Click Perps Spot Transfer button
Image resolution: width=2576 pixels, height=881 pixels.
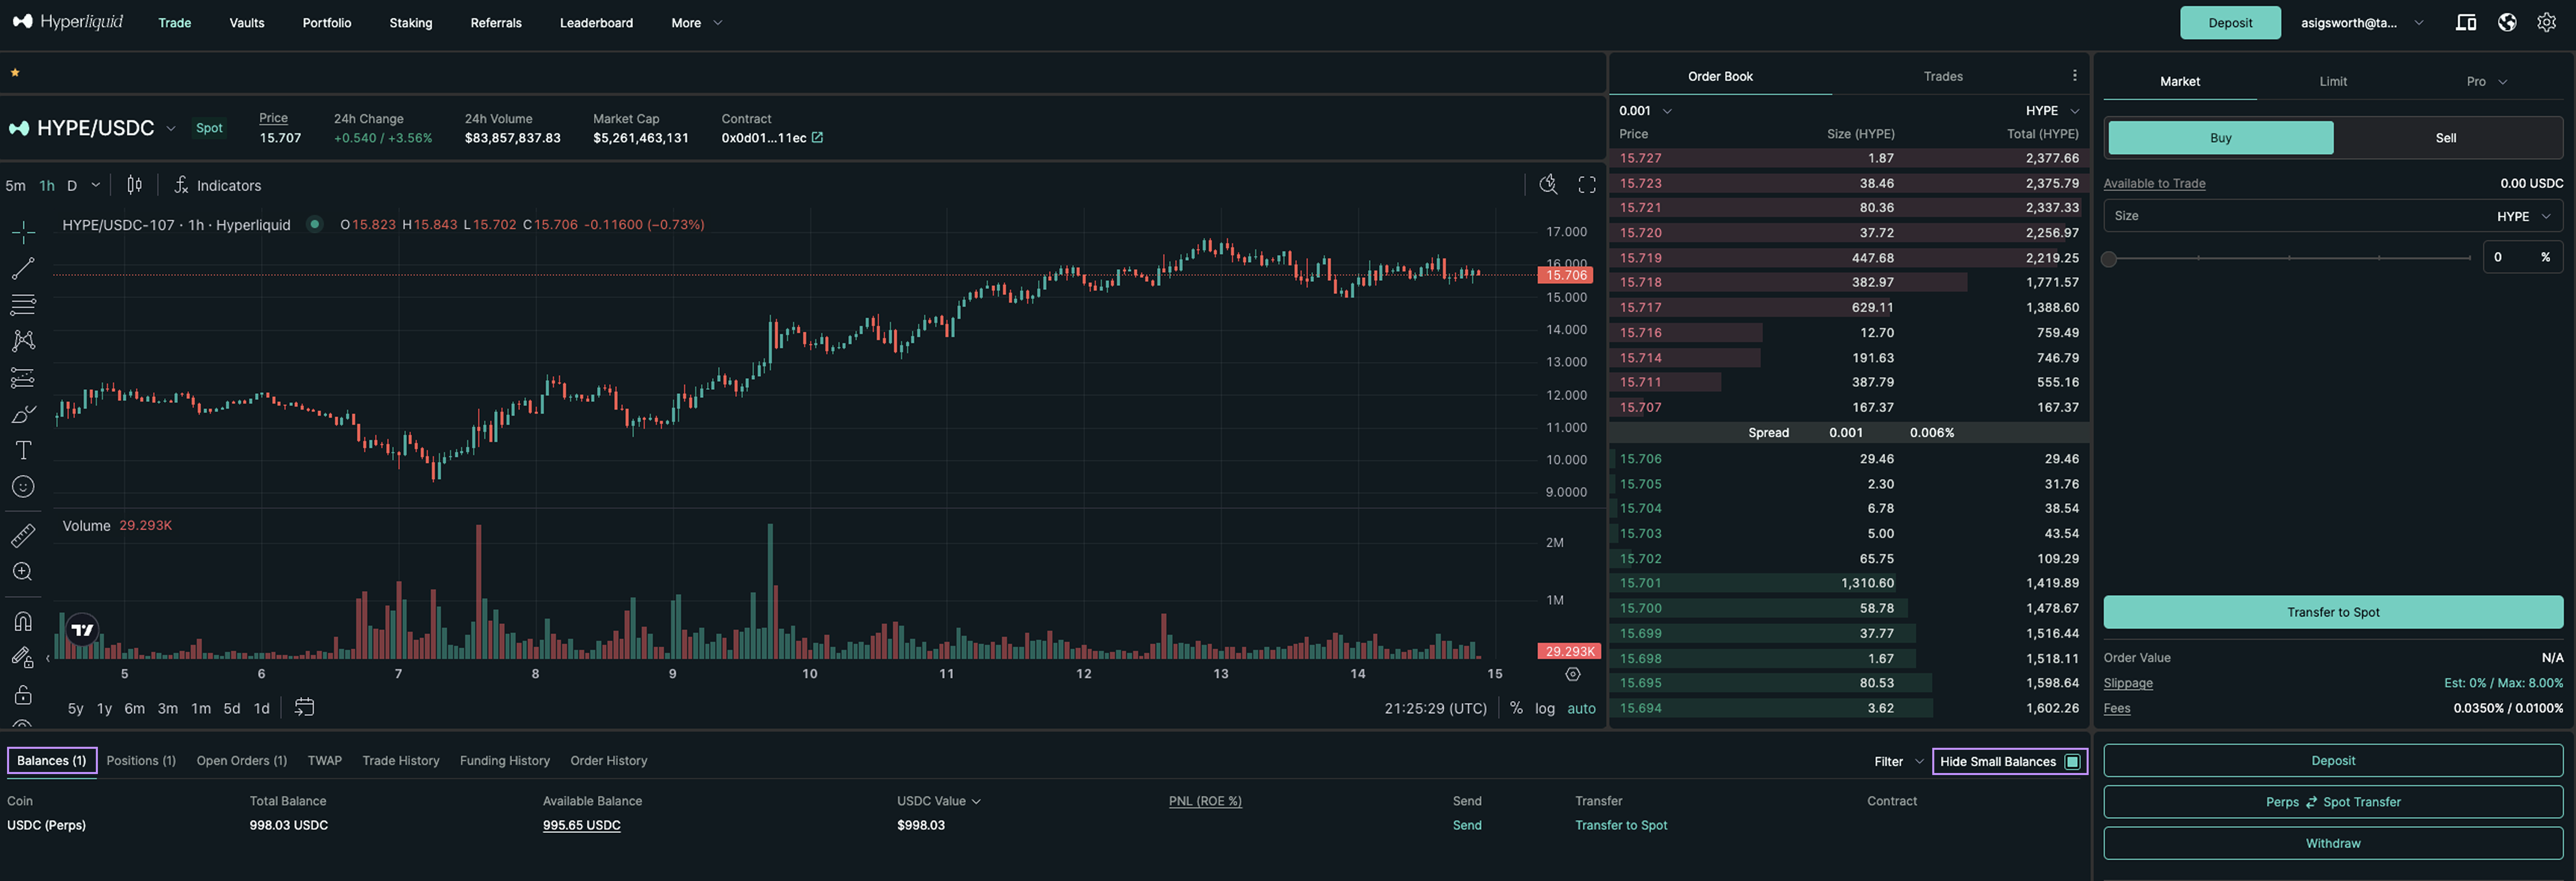pos(2333,802)
